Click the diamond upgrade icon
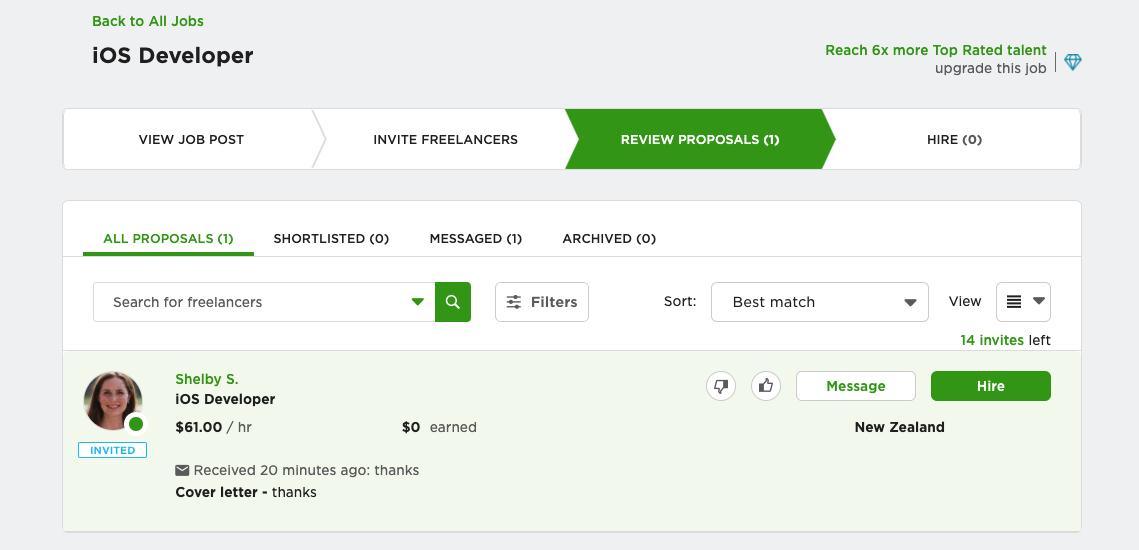This screenshot has height=550, width=1139. (x=1073, y=62)
